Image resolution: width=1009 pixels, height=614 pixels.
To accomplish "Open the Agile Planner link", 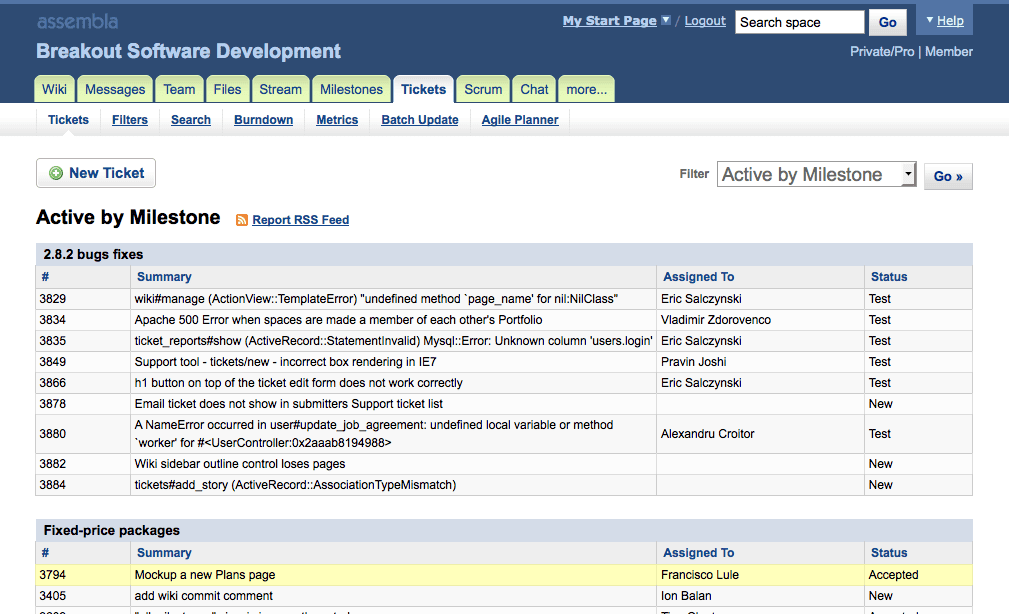I will click(x=520, y=120).
